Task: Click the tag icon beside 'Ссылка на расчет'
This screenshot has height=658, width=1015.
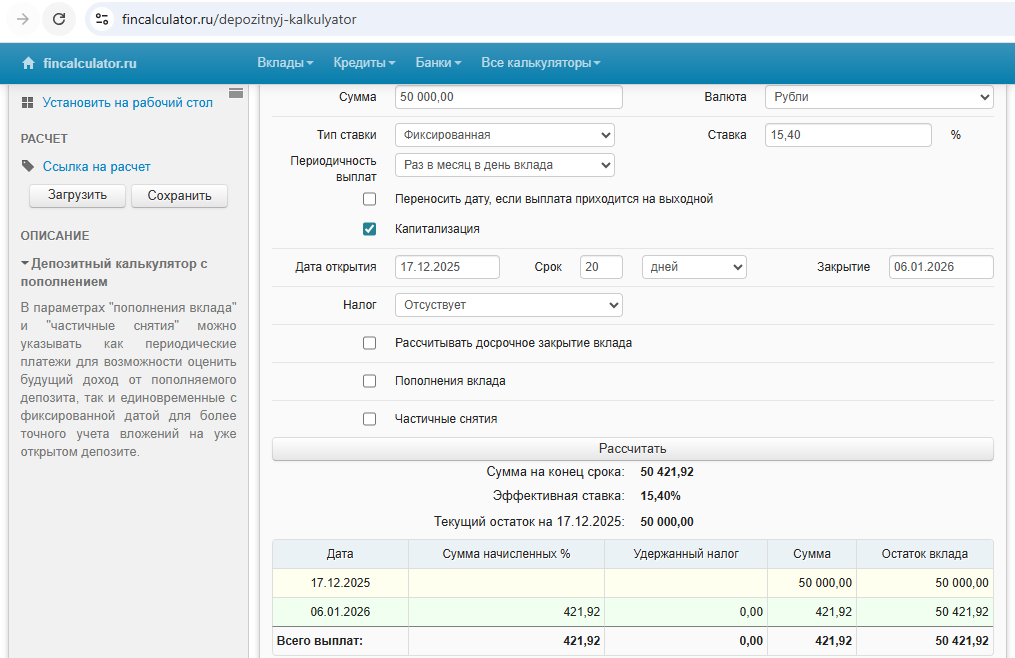Action: [x=27, y=166]
